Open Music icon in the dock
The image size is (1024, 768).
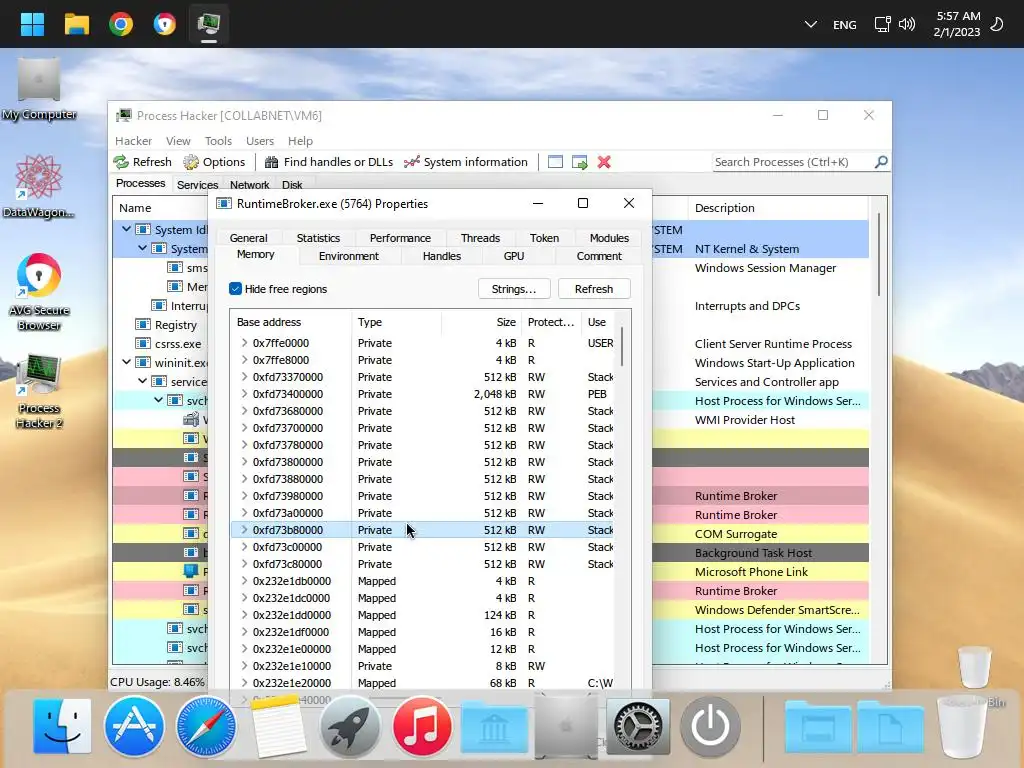tap(422, 726)
